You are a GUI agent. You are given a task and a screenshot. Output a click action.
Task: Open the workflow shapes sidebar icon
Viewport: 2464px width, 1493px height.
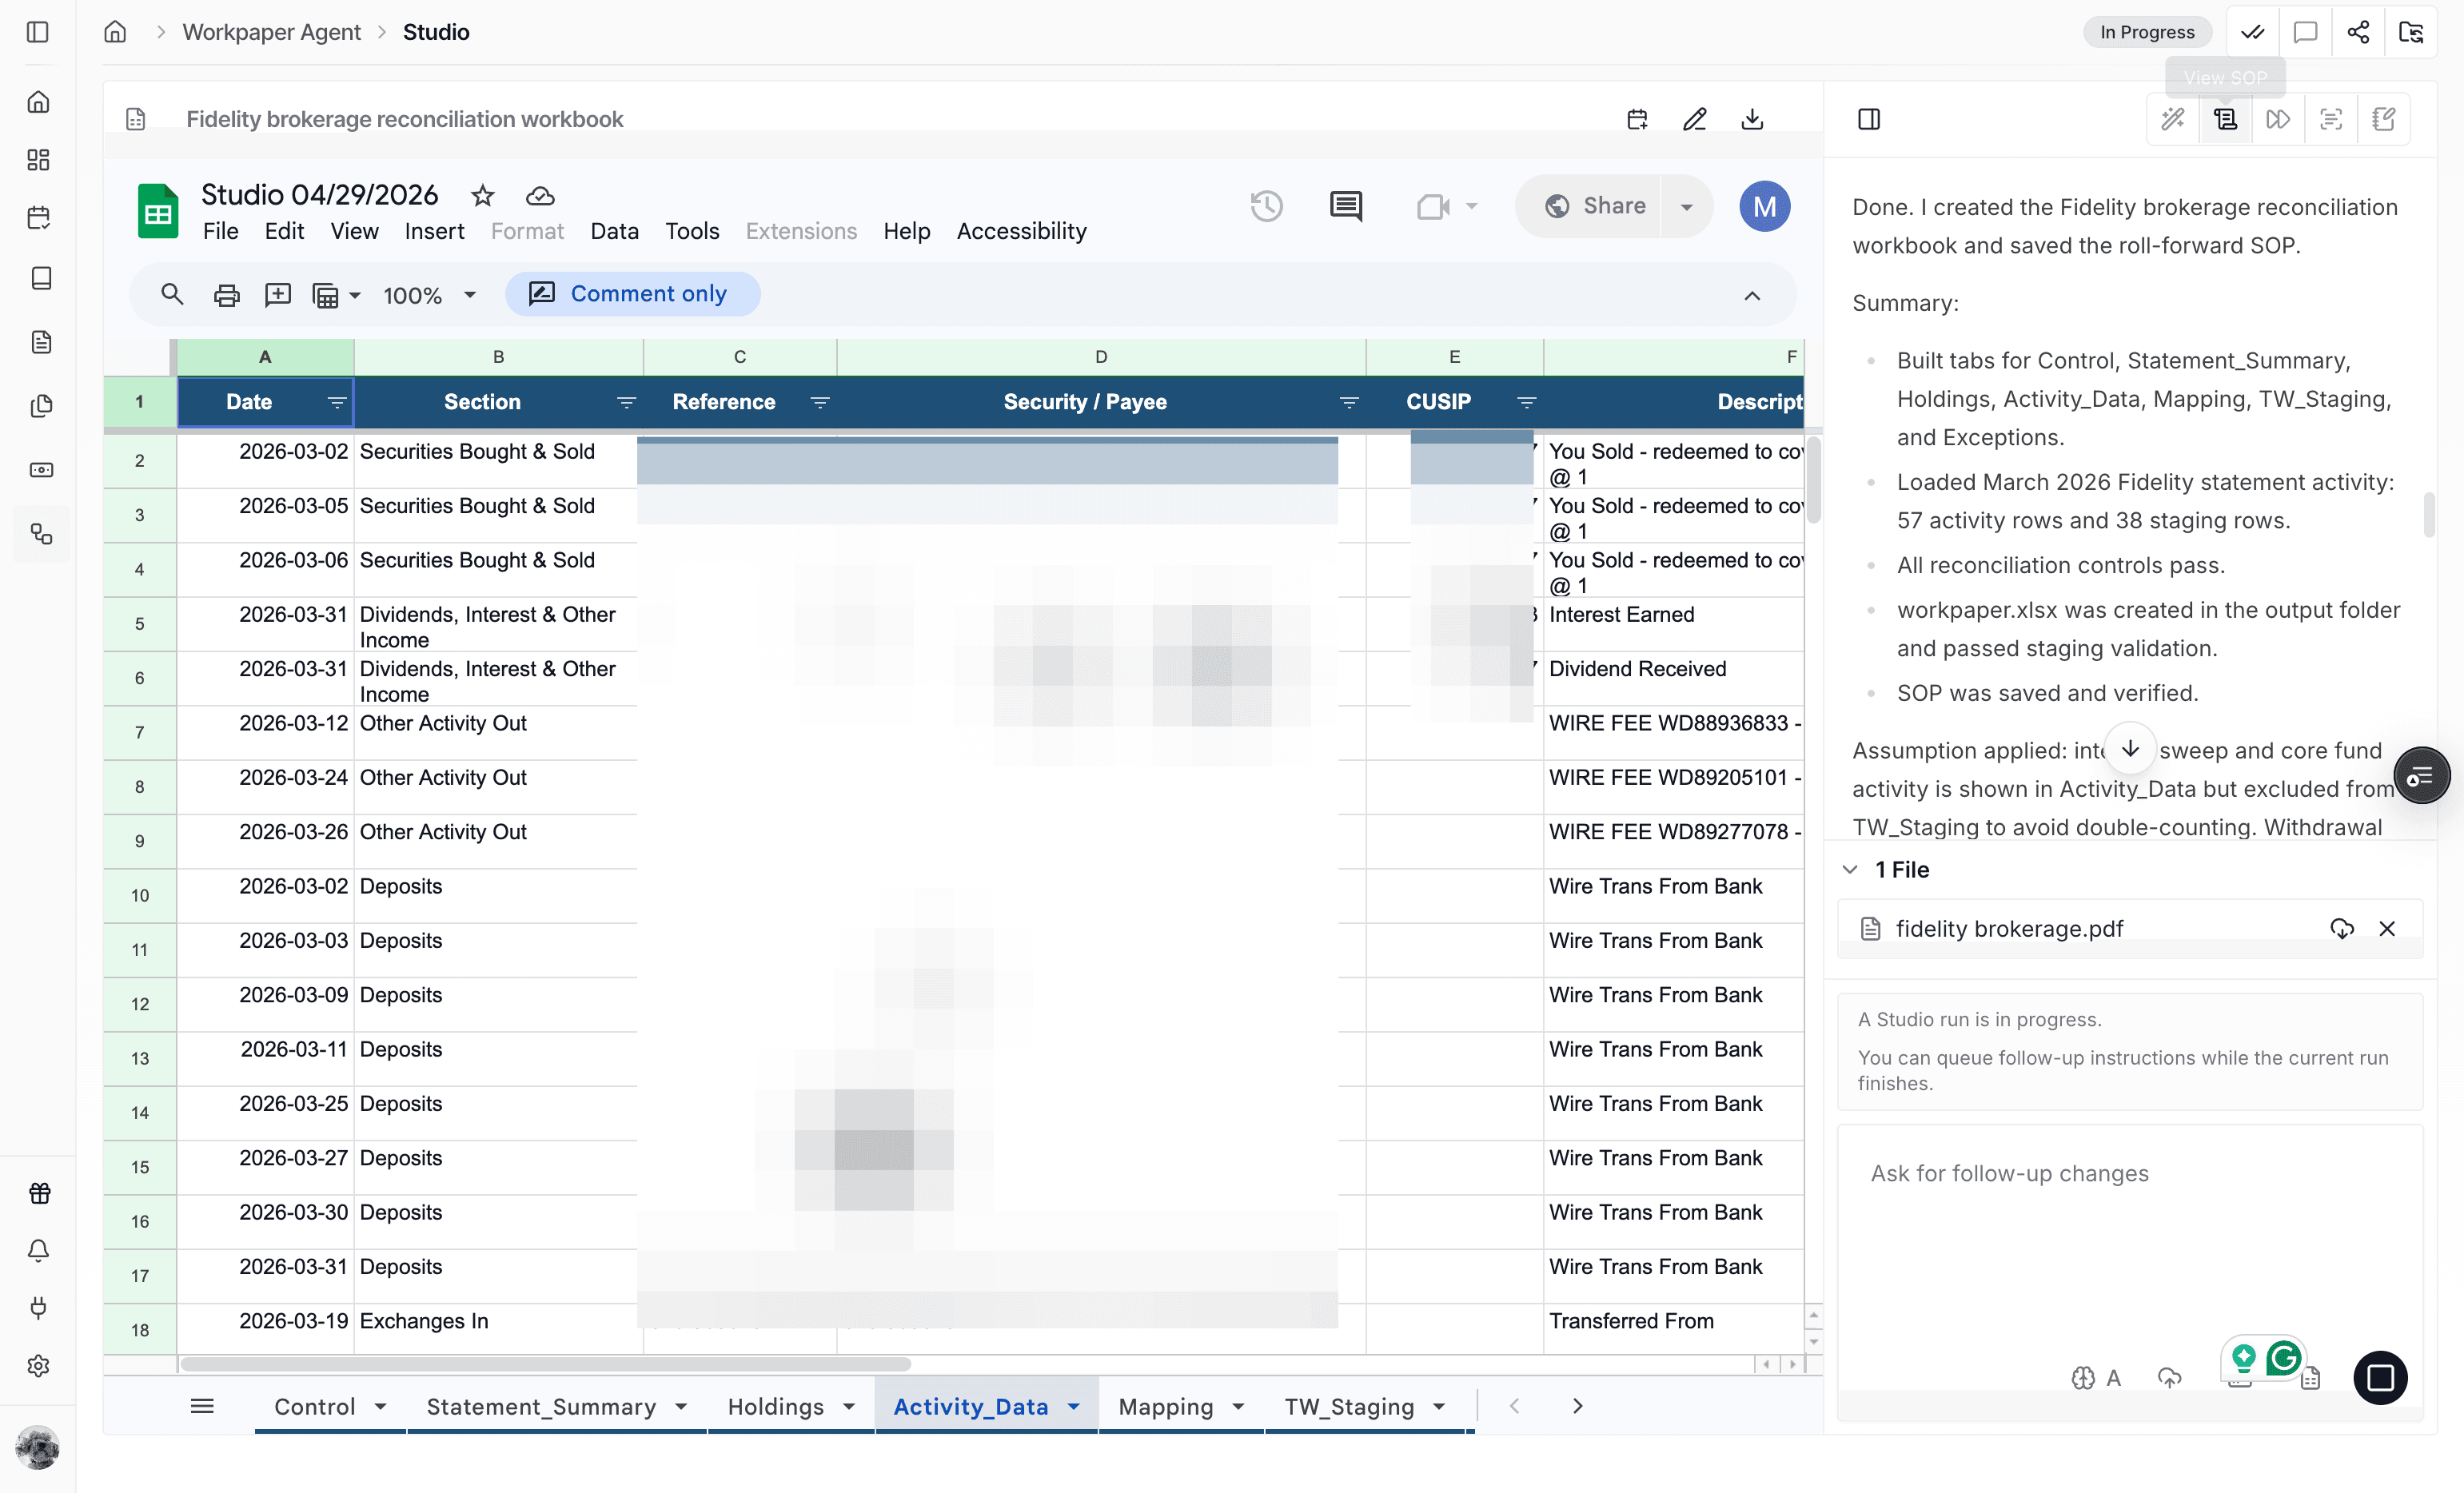point(41,534)
